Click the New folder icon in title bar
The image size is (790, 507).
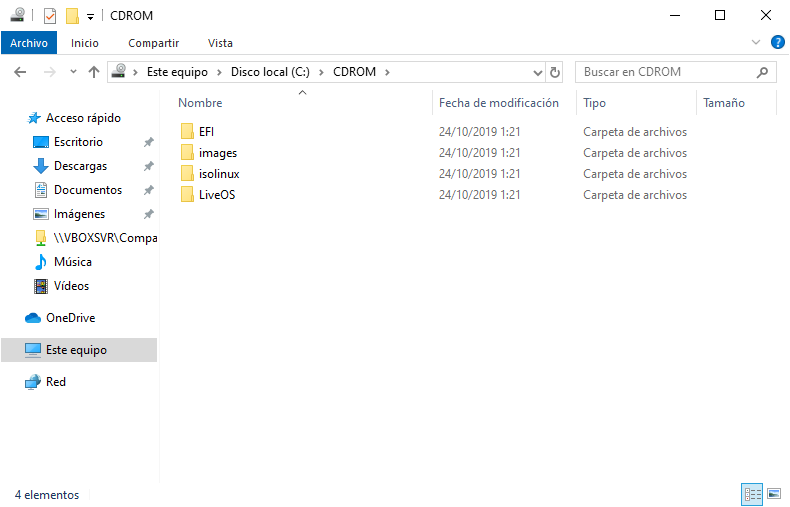72,15
